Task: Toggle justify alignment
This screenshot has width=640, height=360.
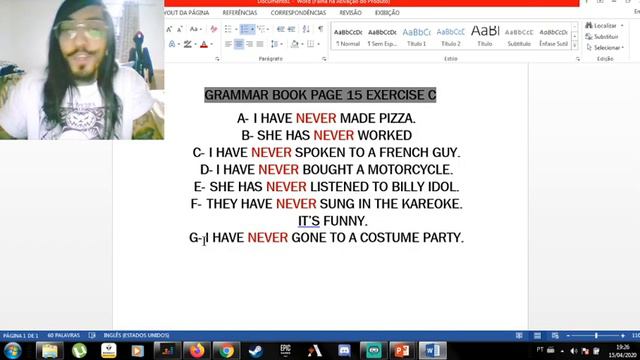Action: coord(260,44)
